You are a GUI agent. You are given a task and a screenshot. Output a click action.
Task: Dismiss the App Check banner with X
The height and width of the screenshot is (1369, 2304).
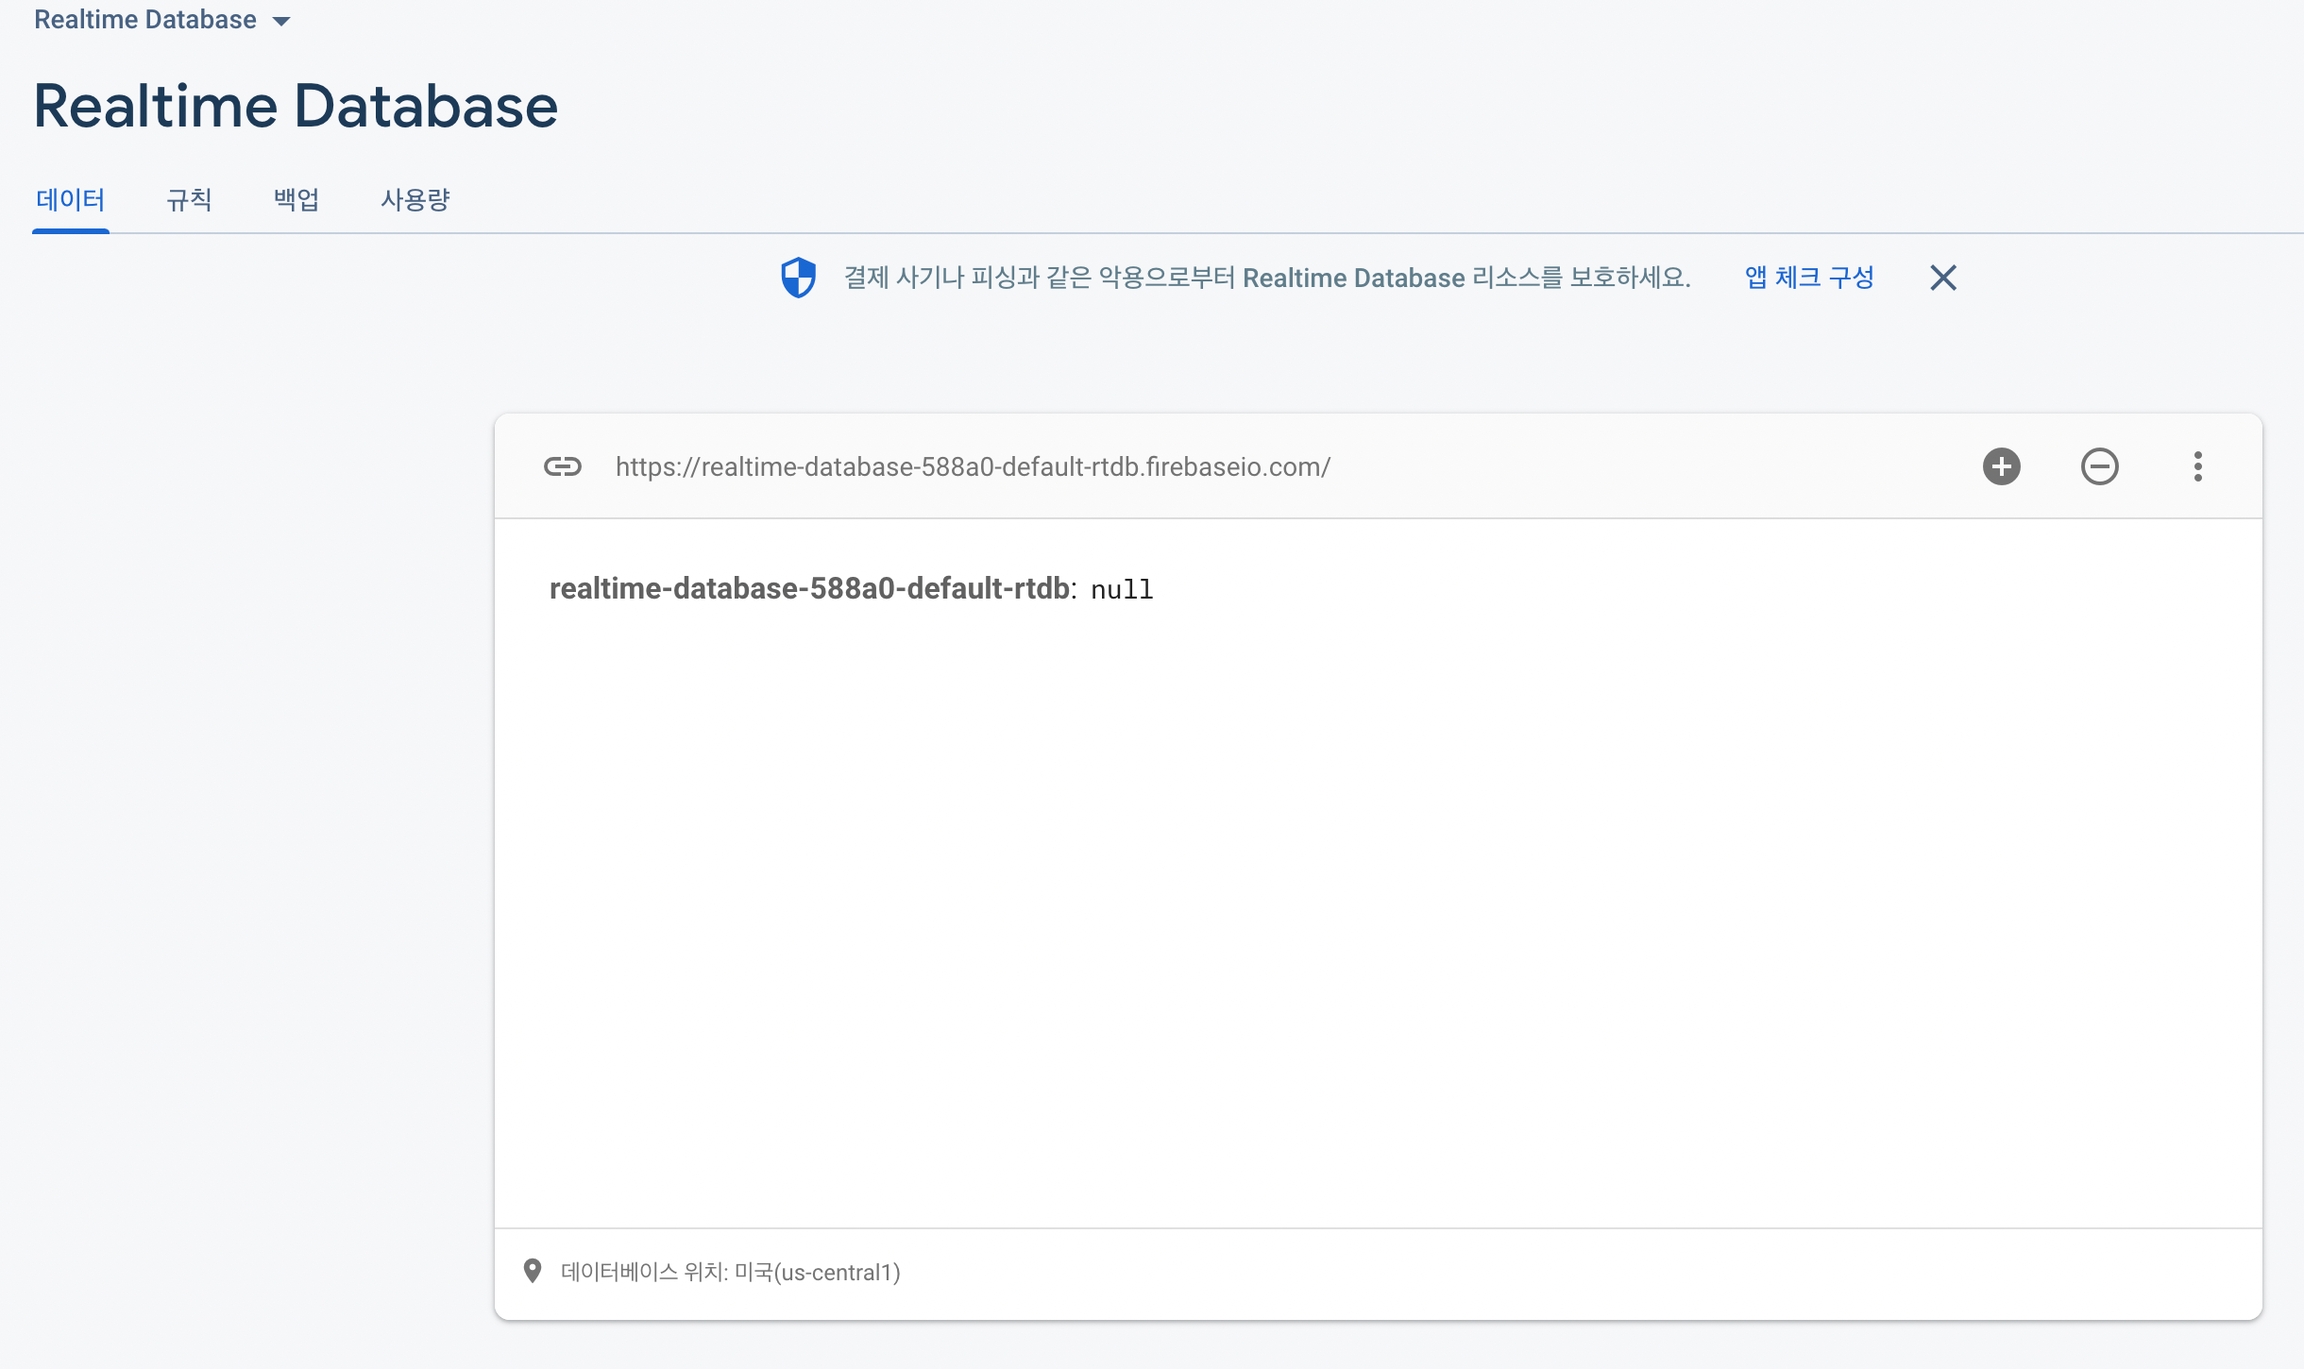[1943, 278]
